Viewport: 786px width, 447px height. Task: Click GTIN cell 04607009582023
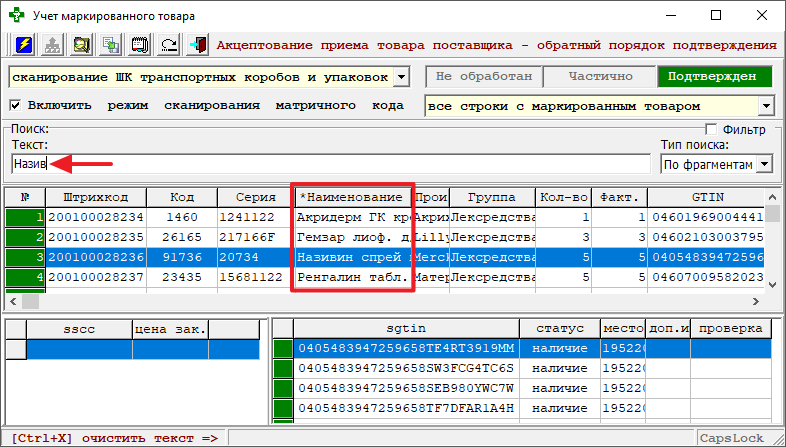coord(706,277)
